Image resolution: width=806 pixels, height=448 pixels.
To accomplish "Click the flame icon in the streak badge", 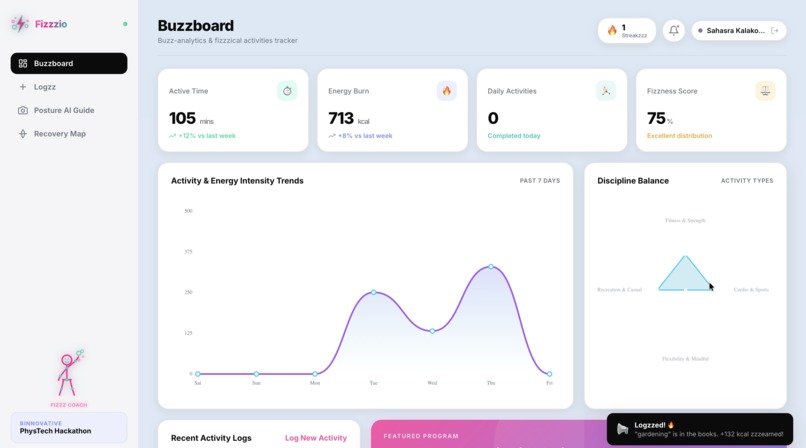I will pos(612,30).
